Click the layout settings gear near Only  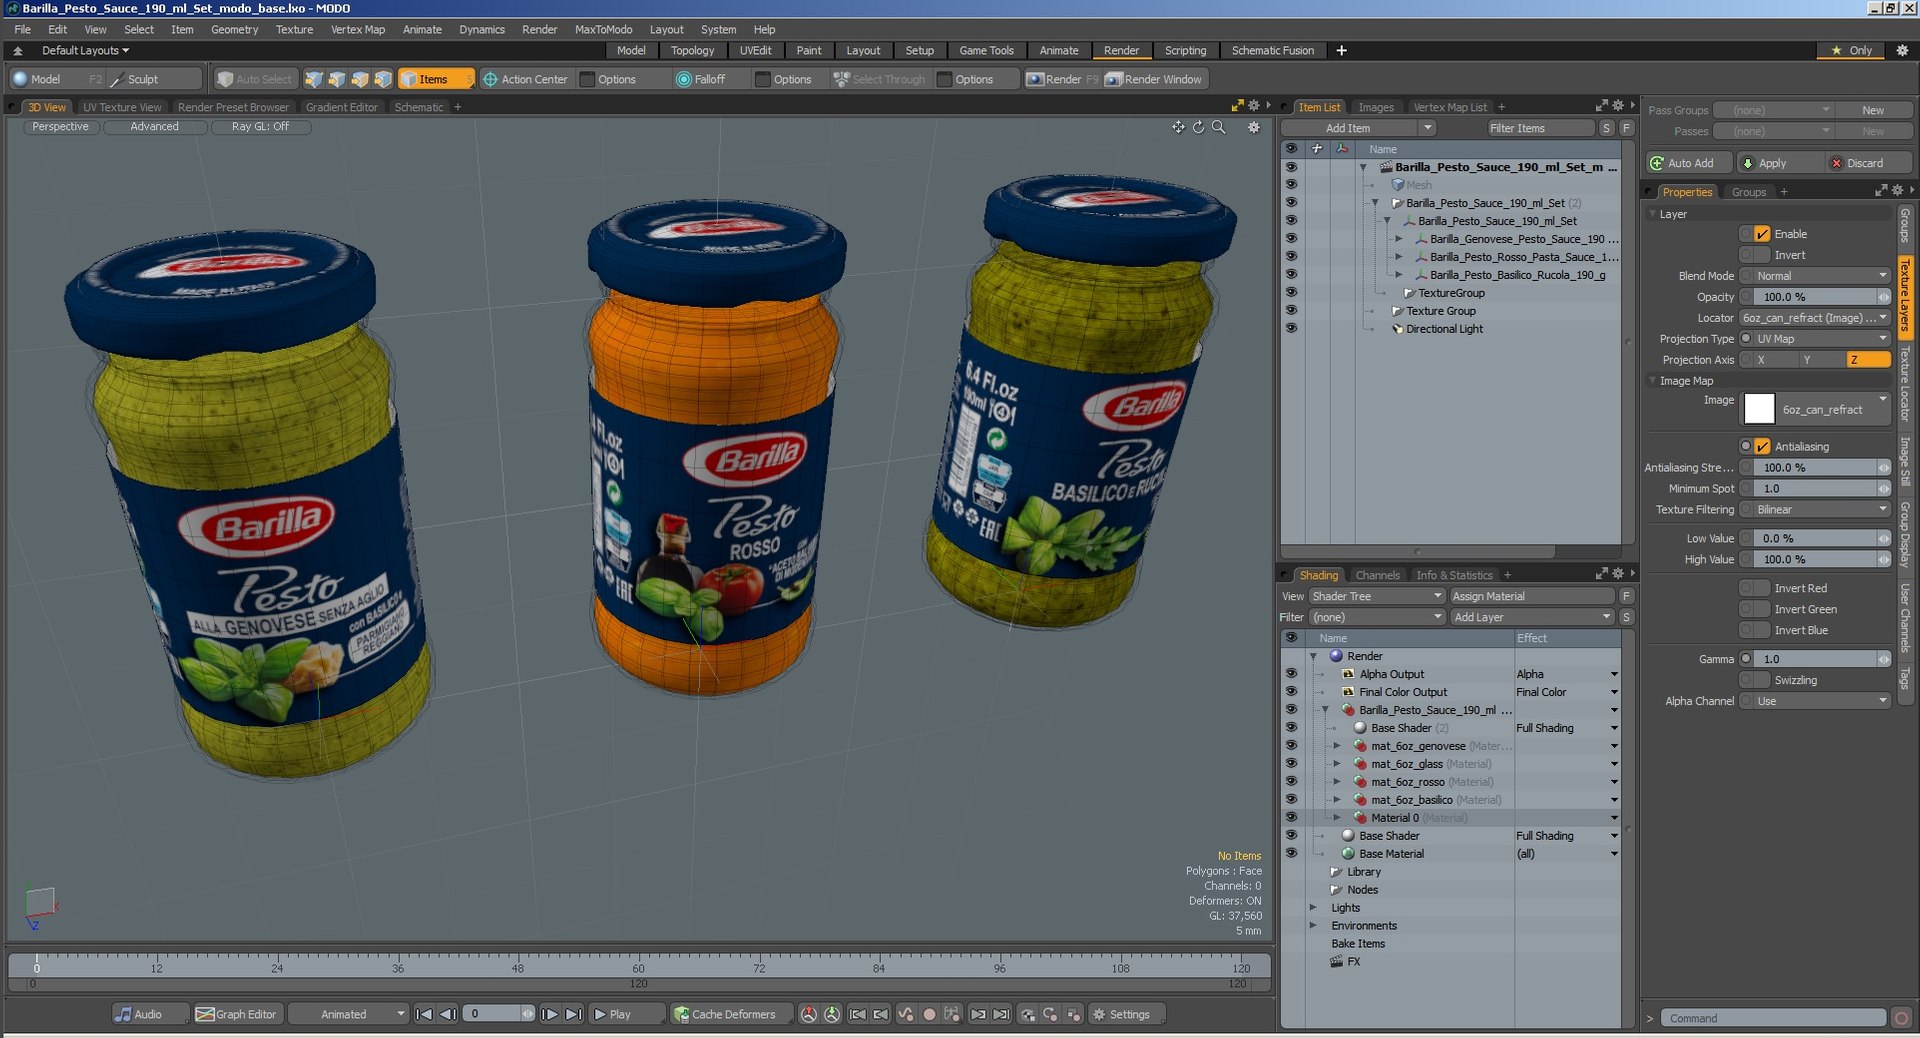pyautogui.click(x=1902, y=50)
